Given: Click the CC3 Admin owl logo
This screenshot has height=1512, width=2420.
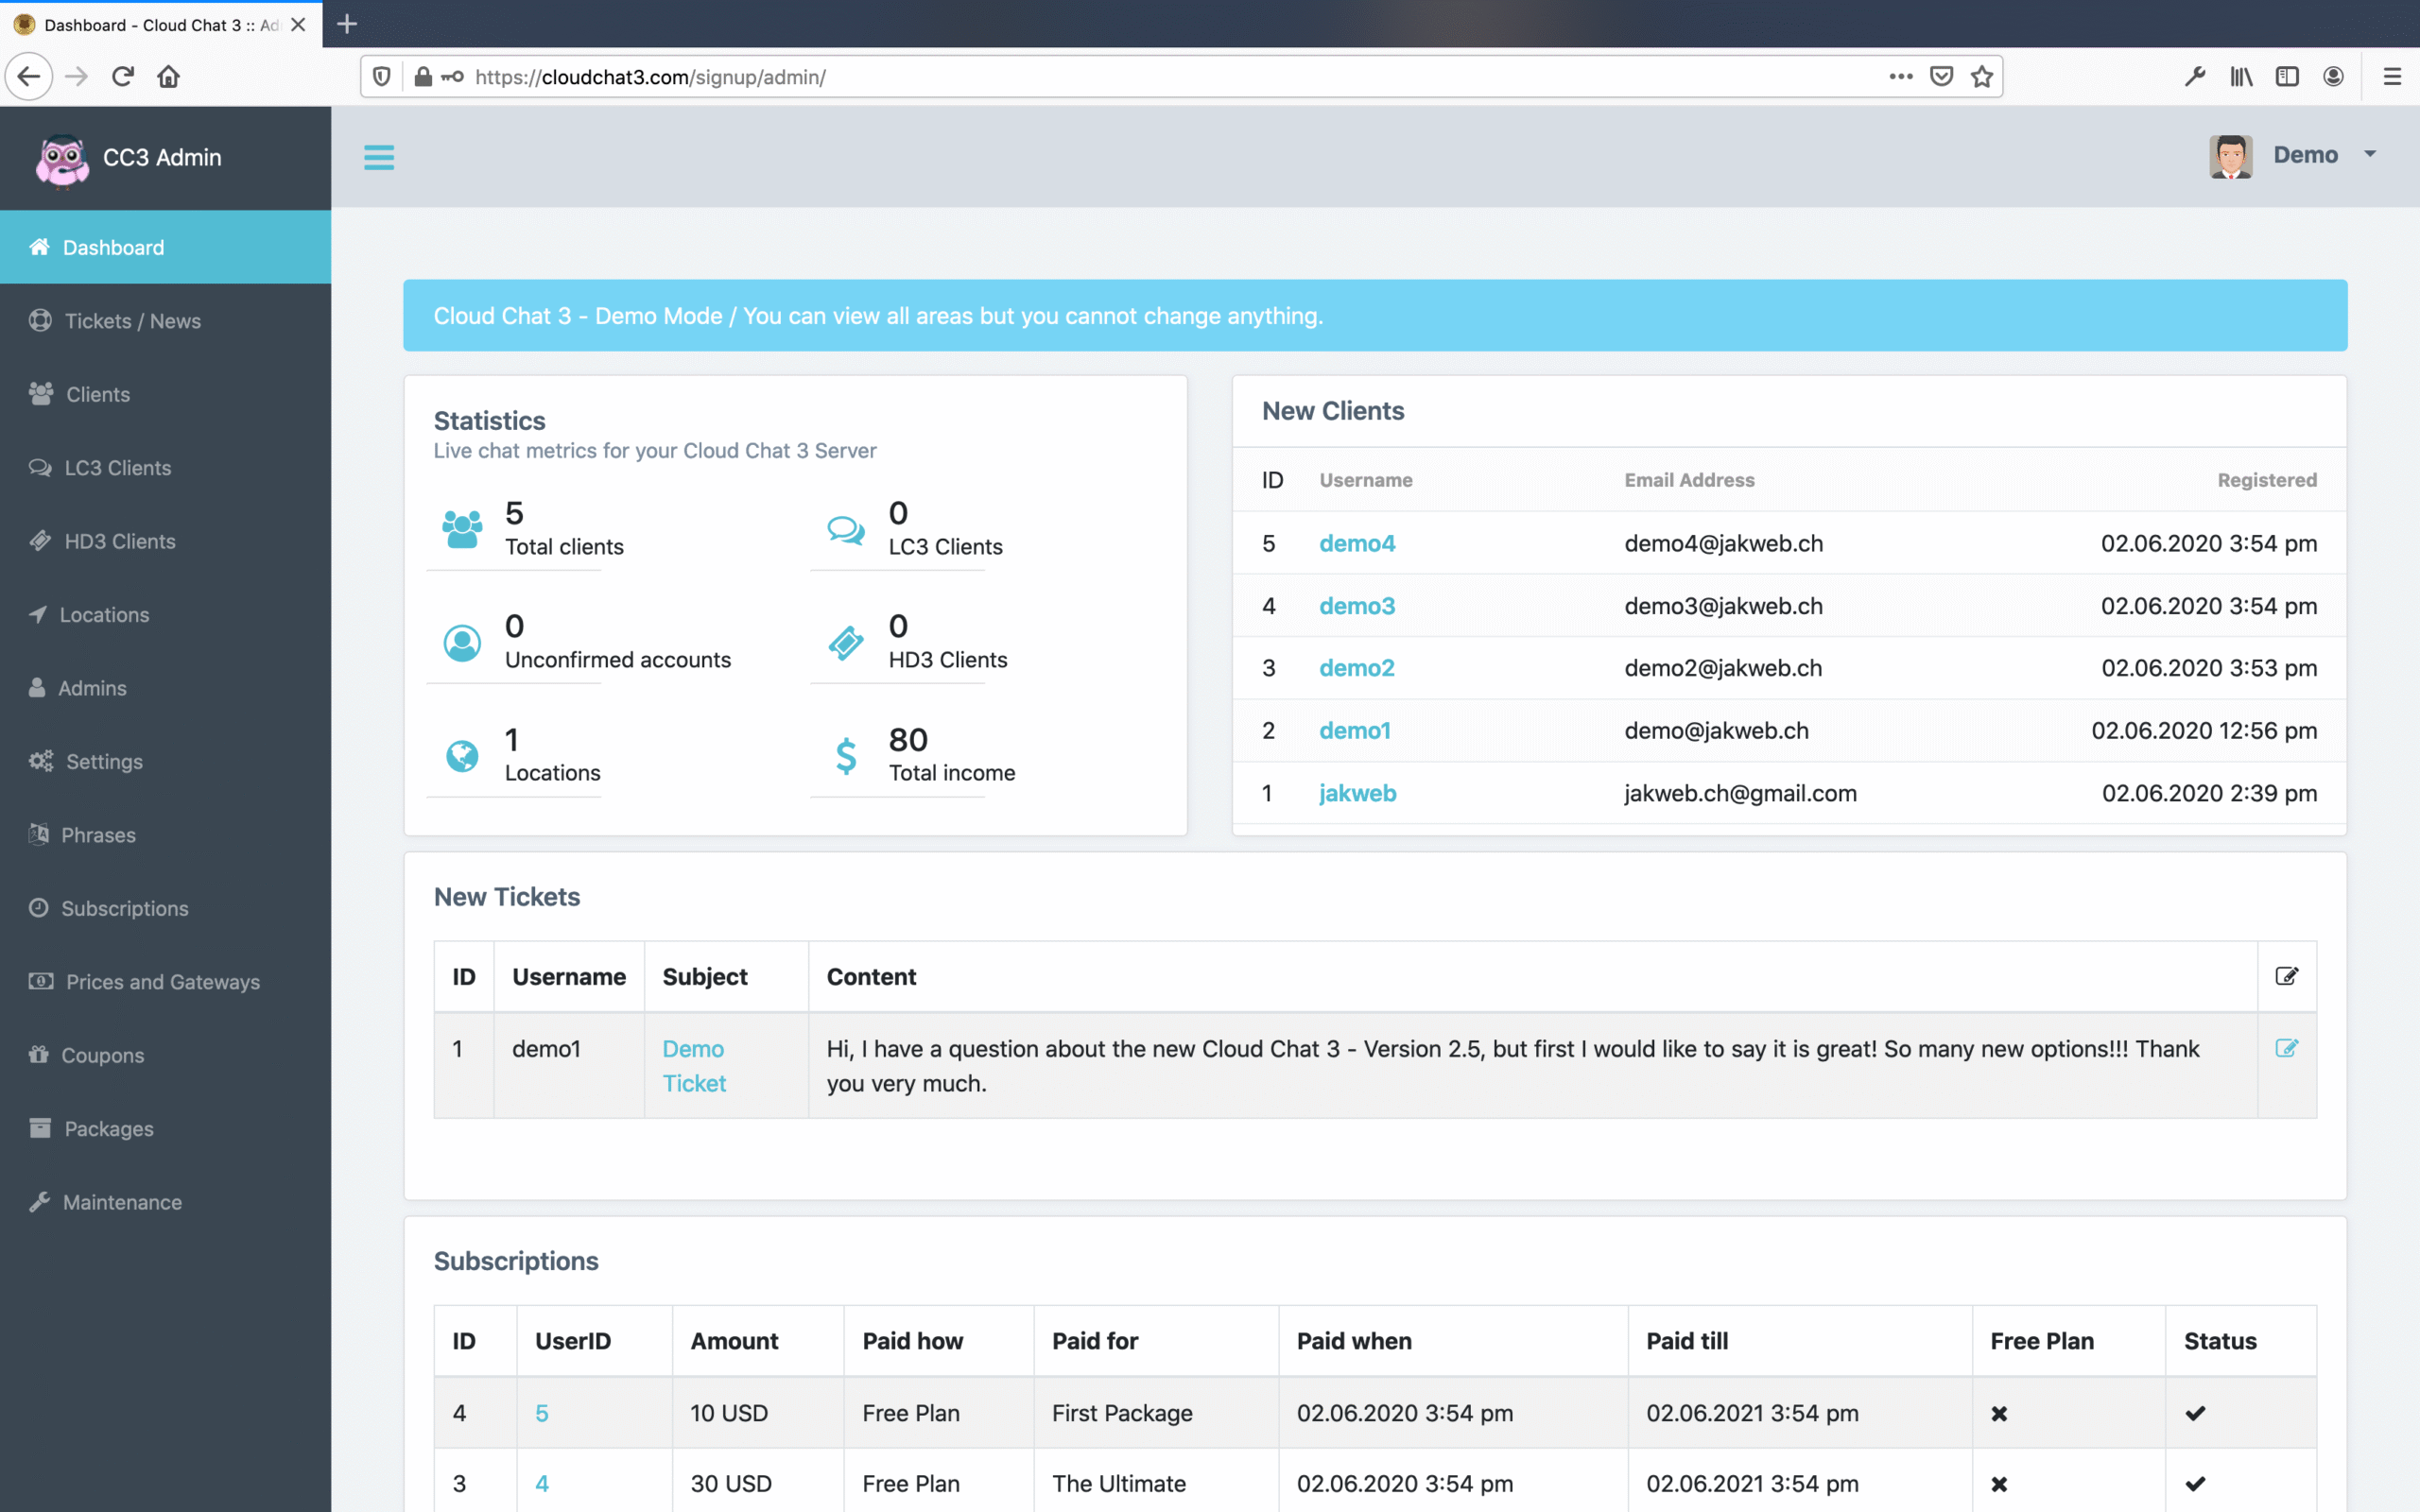Looking at the screenshot, I should point(62,159).
